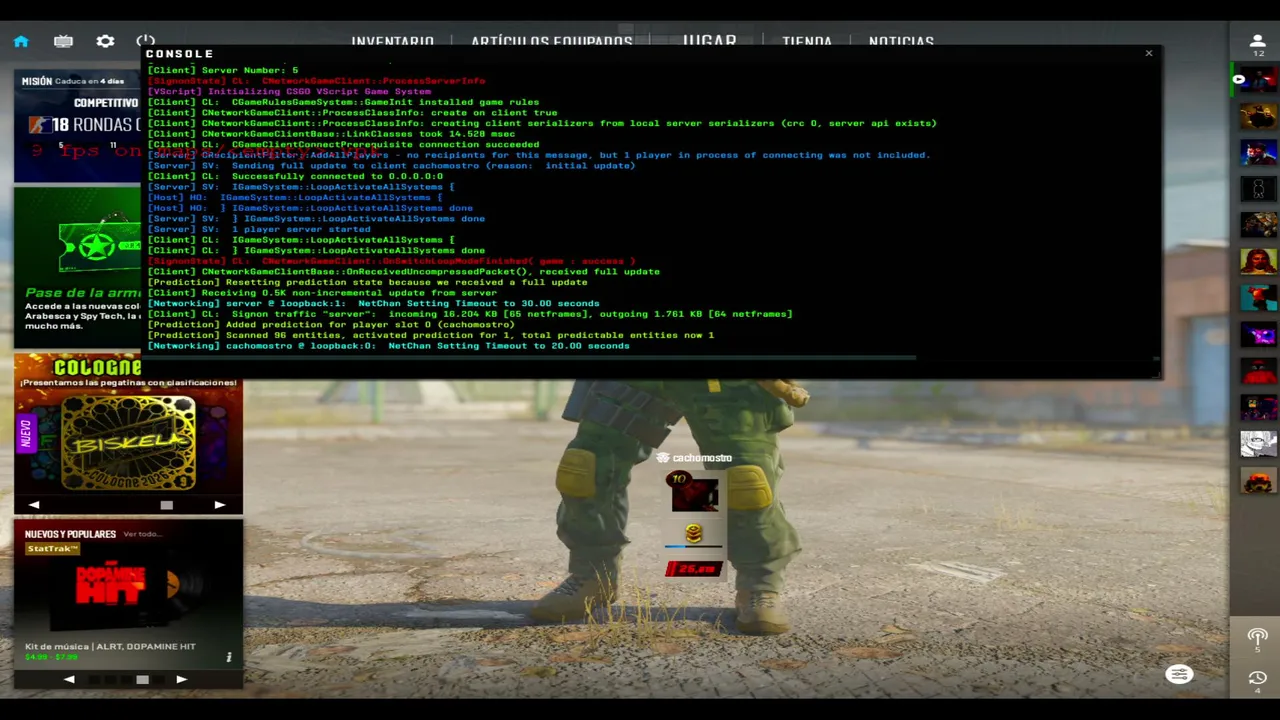
Task: Open the settings gear icon
Action: [x=105, y=41]
